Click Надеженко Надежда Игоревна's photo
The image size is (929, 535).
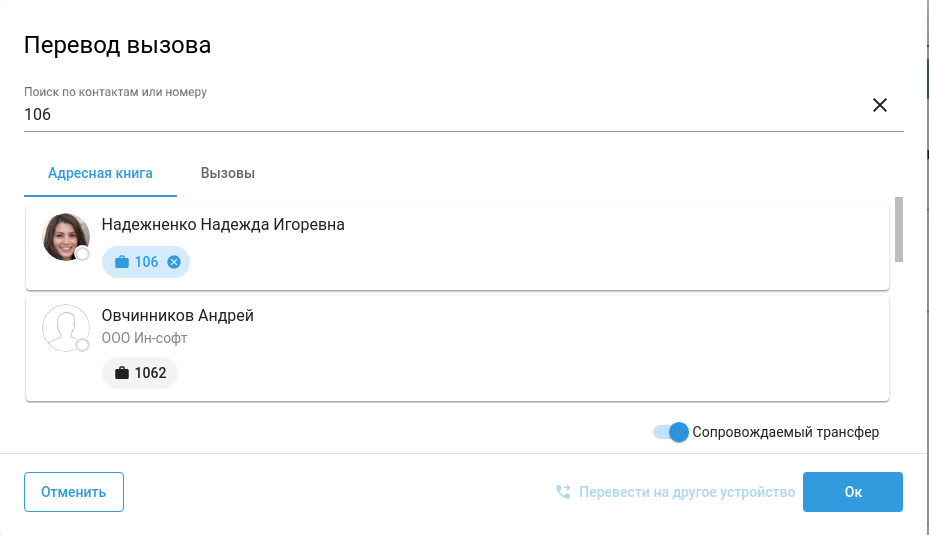tap(65, 236)
